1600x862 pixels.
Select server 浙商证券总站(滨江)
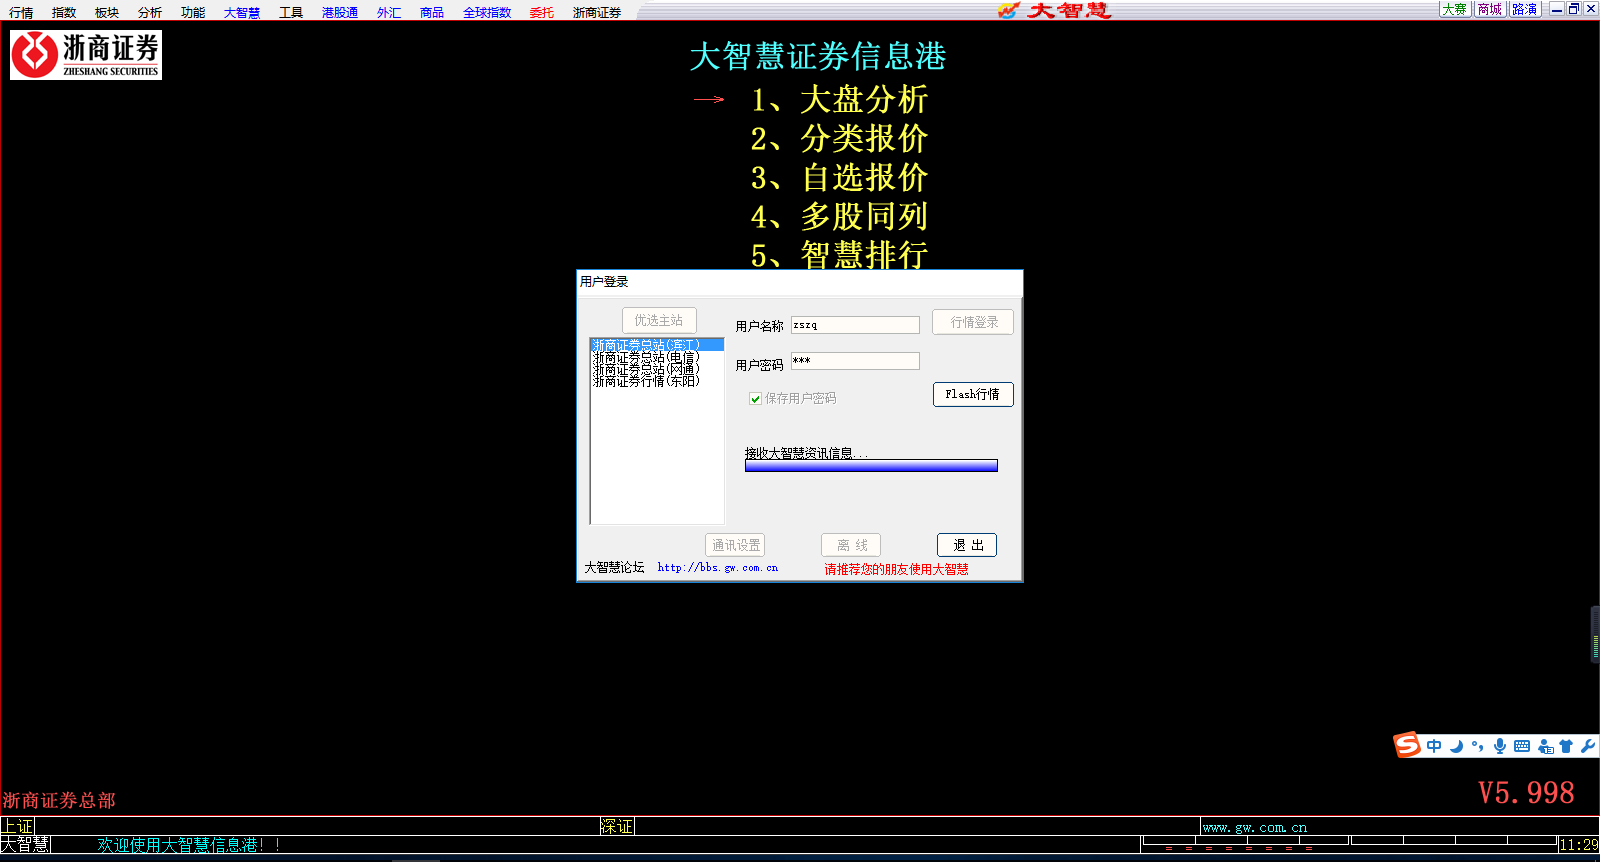pyautogui.click(x=657, y=345)
